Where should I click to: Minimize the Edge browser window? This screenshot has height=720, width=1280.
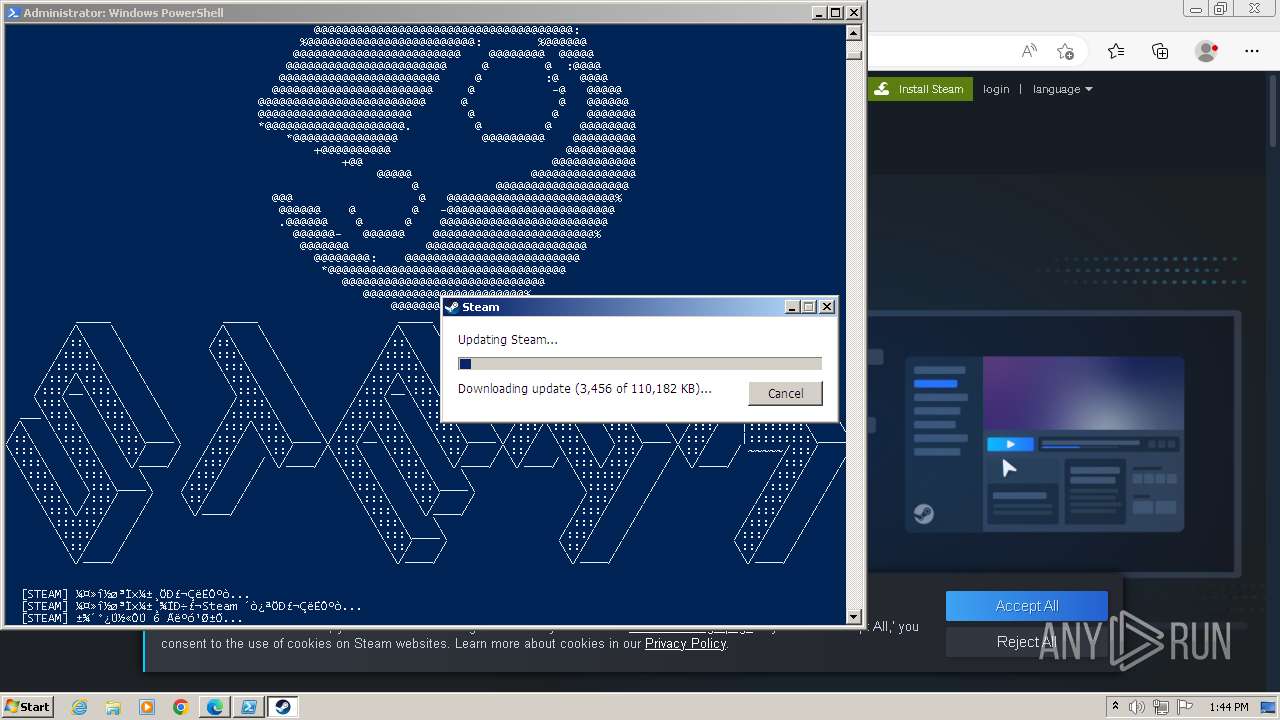pos(1195,9)
